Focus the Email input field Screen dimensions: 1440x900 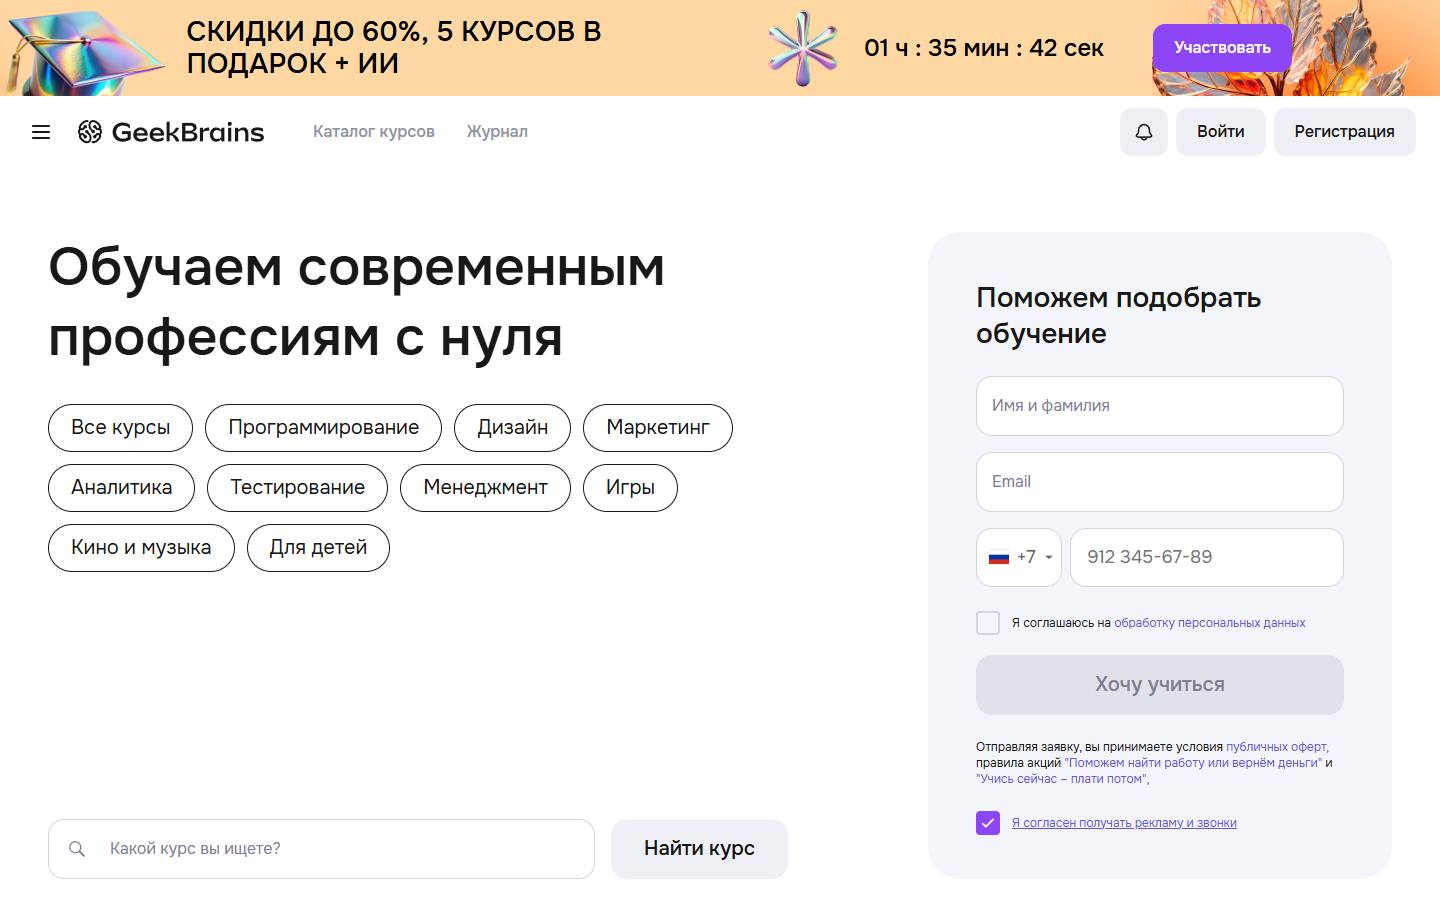coord(1160,482)
